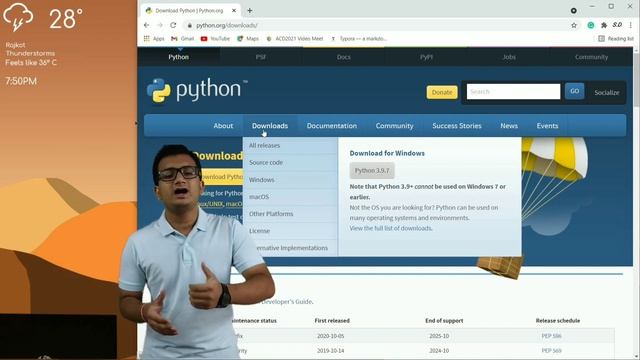Click the 2024-10 end of support cell

(439, 351)
